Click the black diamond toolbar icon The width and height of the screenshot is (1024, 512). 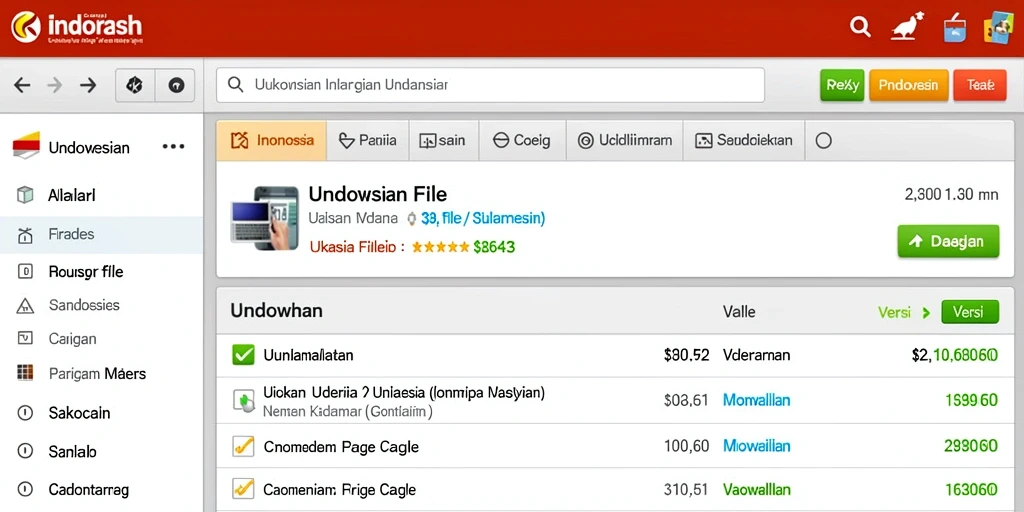coord(135,85)
